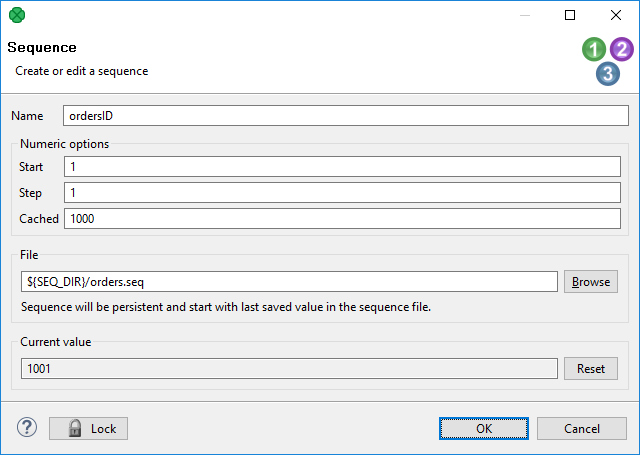Click the padlock icon on Lock button
The image size is (640, 455).
(75, 428)
